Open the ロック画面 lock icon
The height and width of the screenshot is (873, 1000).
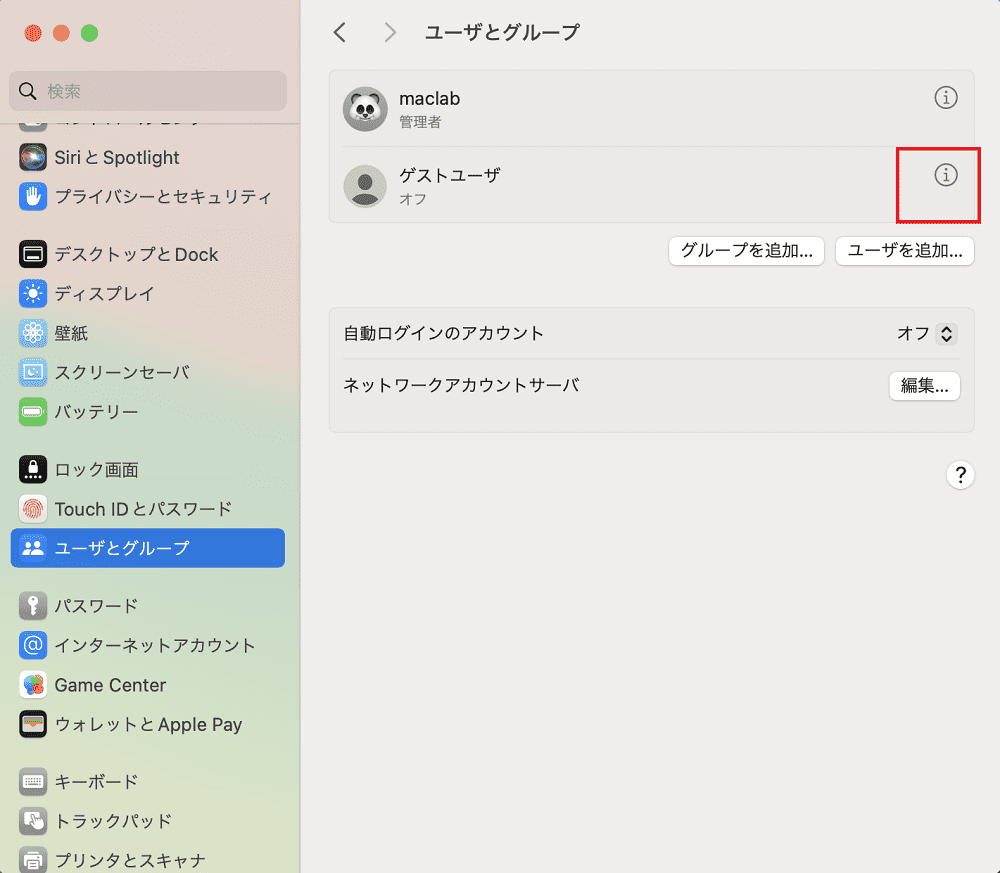pos(33,469)
